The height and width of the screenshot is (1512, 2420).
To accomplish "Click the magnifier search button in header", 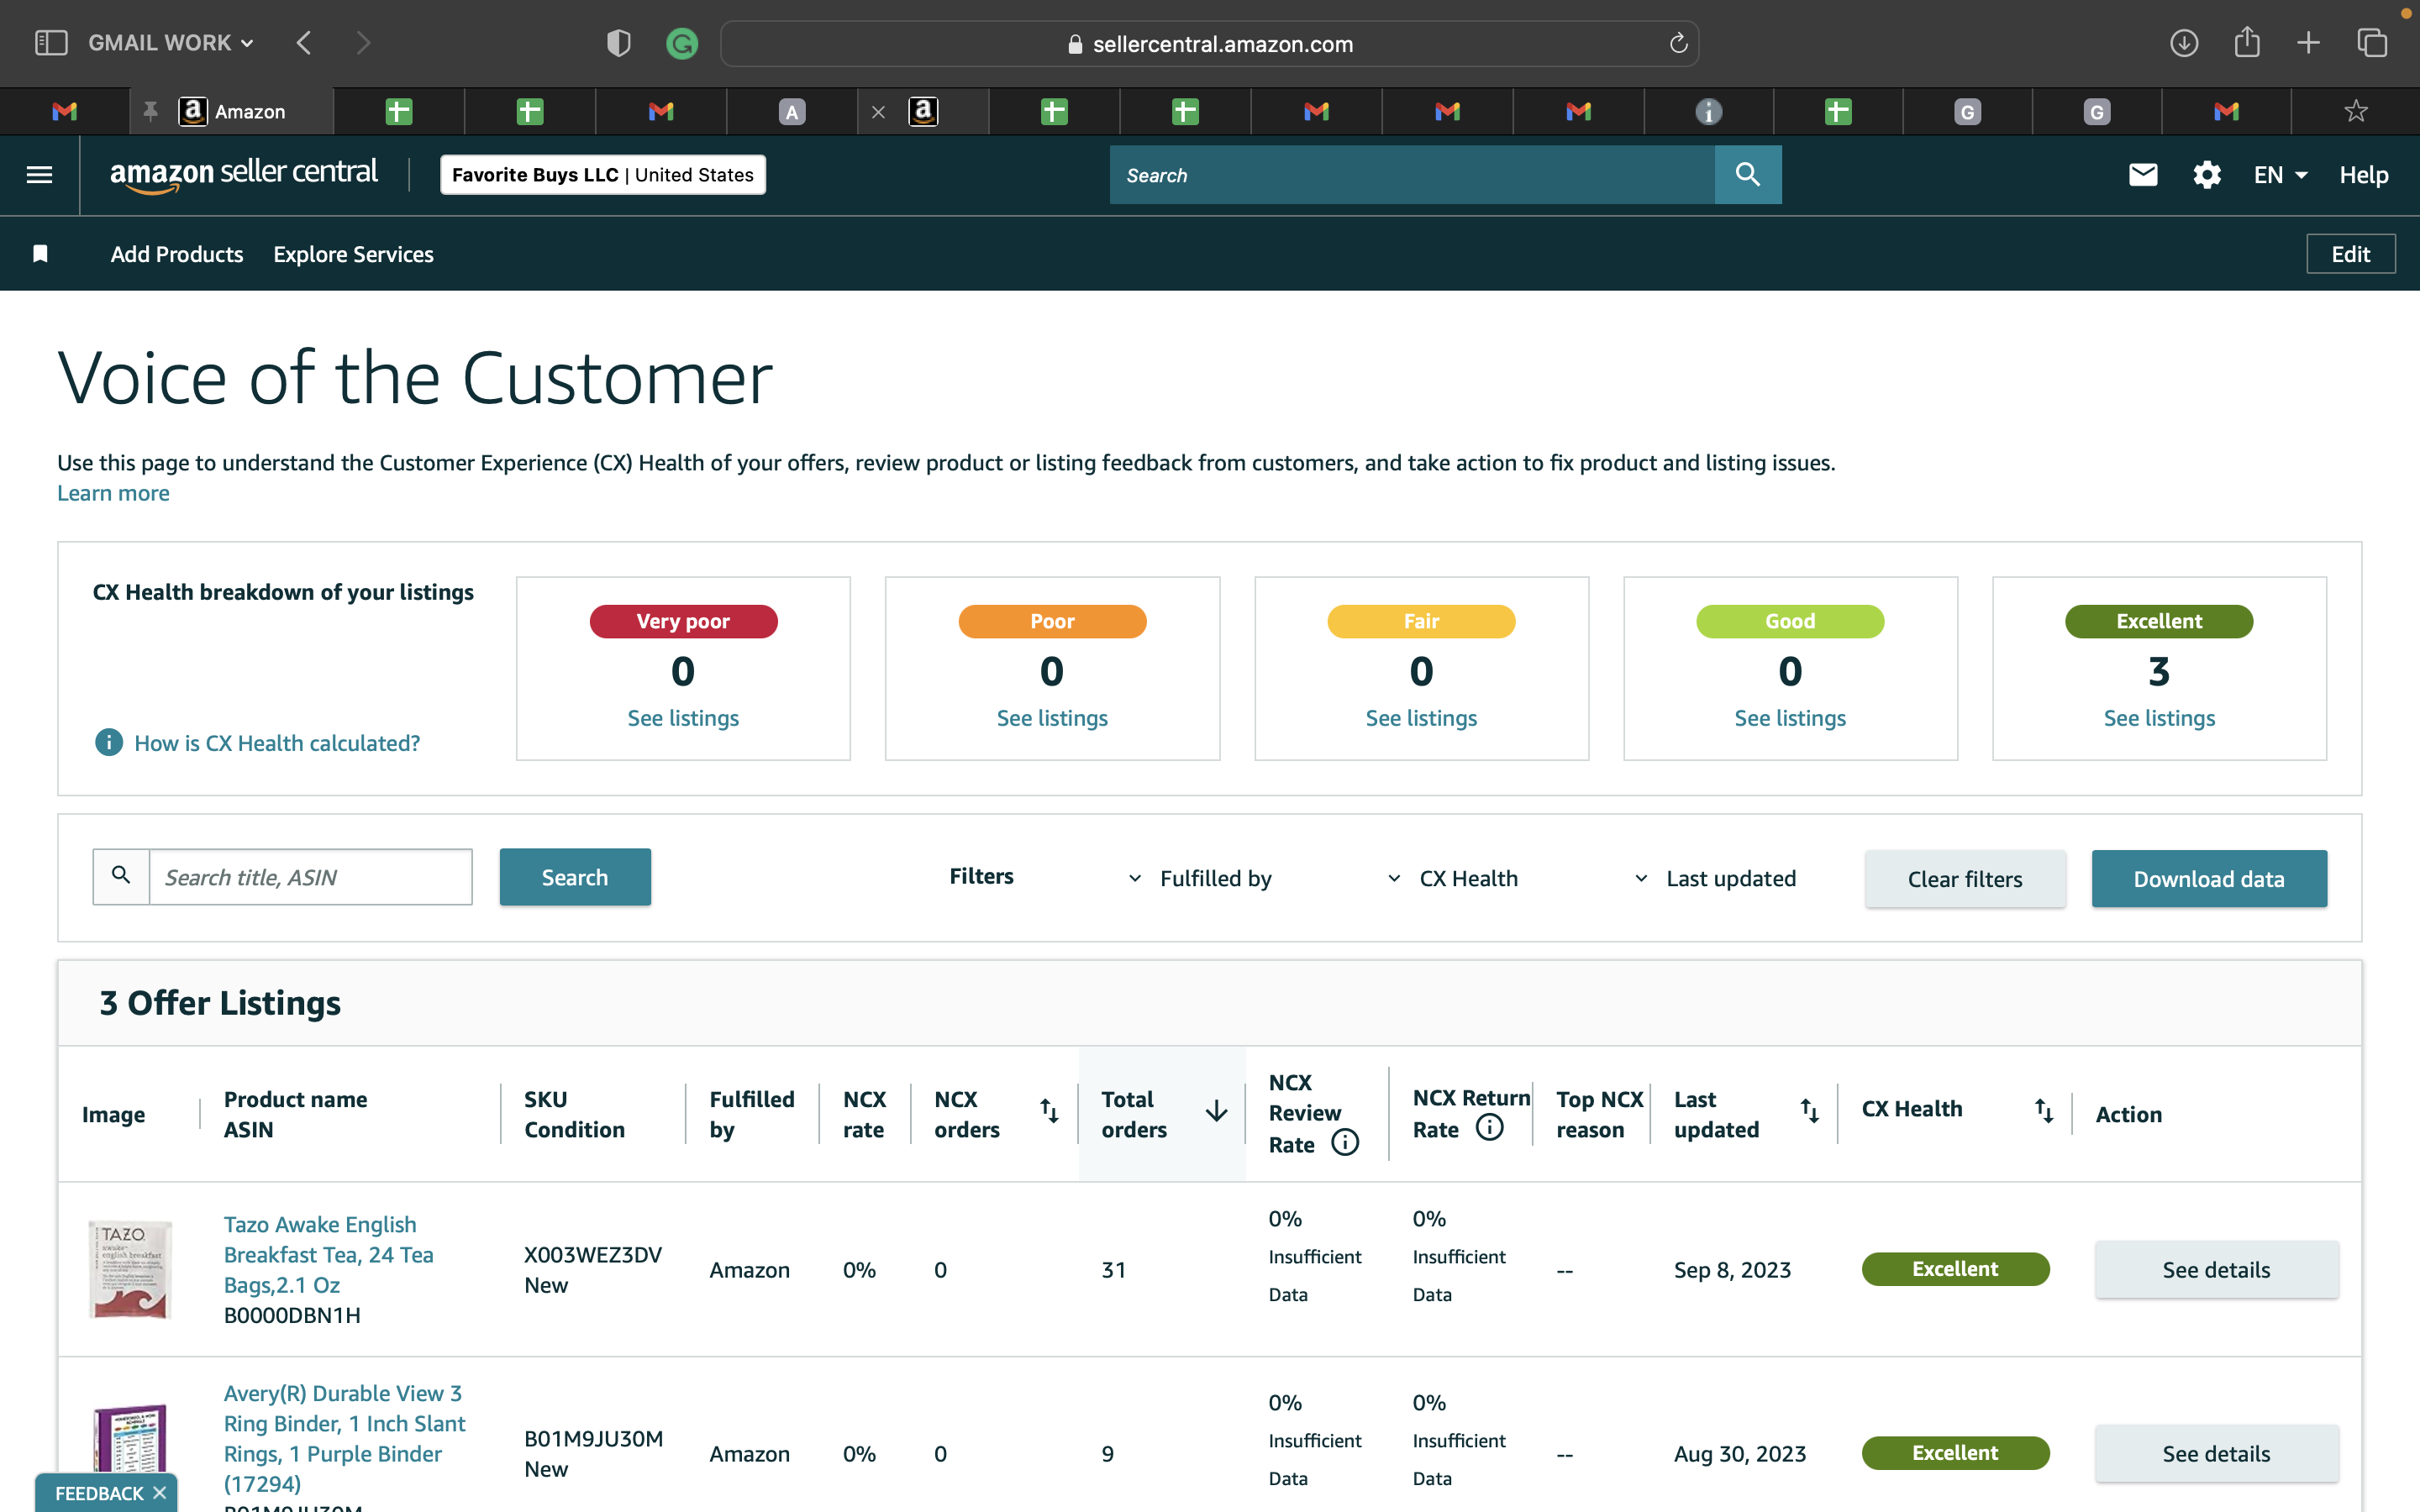I will pos(1748,175).
